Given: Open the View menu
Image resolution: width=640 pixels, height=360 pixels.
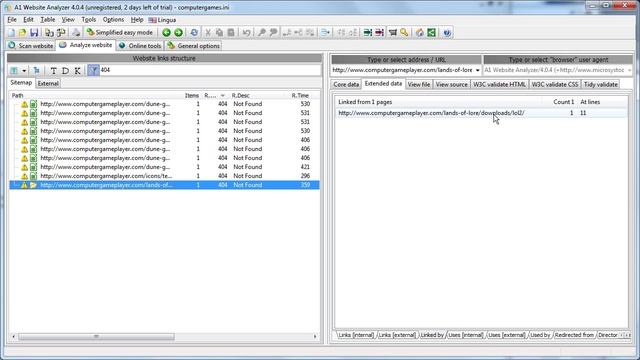Looking at the screenshot, I should (x=68, y=20).
